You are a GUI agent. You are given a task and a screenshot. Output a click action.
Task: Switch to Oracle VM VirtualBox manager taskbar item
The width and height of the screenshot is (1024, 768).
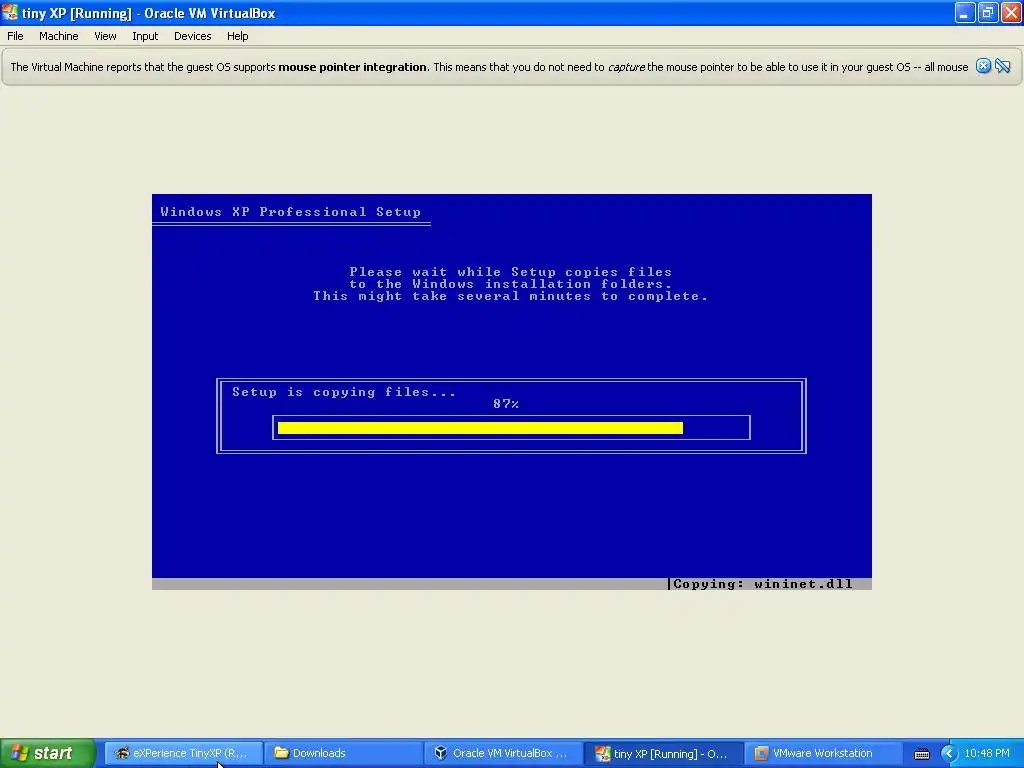coord(503,753)
